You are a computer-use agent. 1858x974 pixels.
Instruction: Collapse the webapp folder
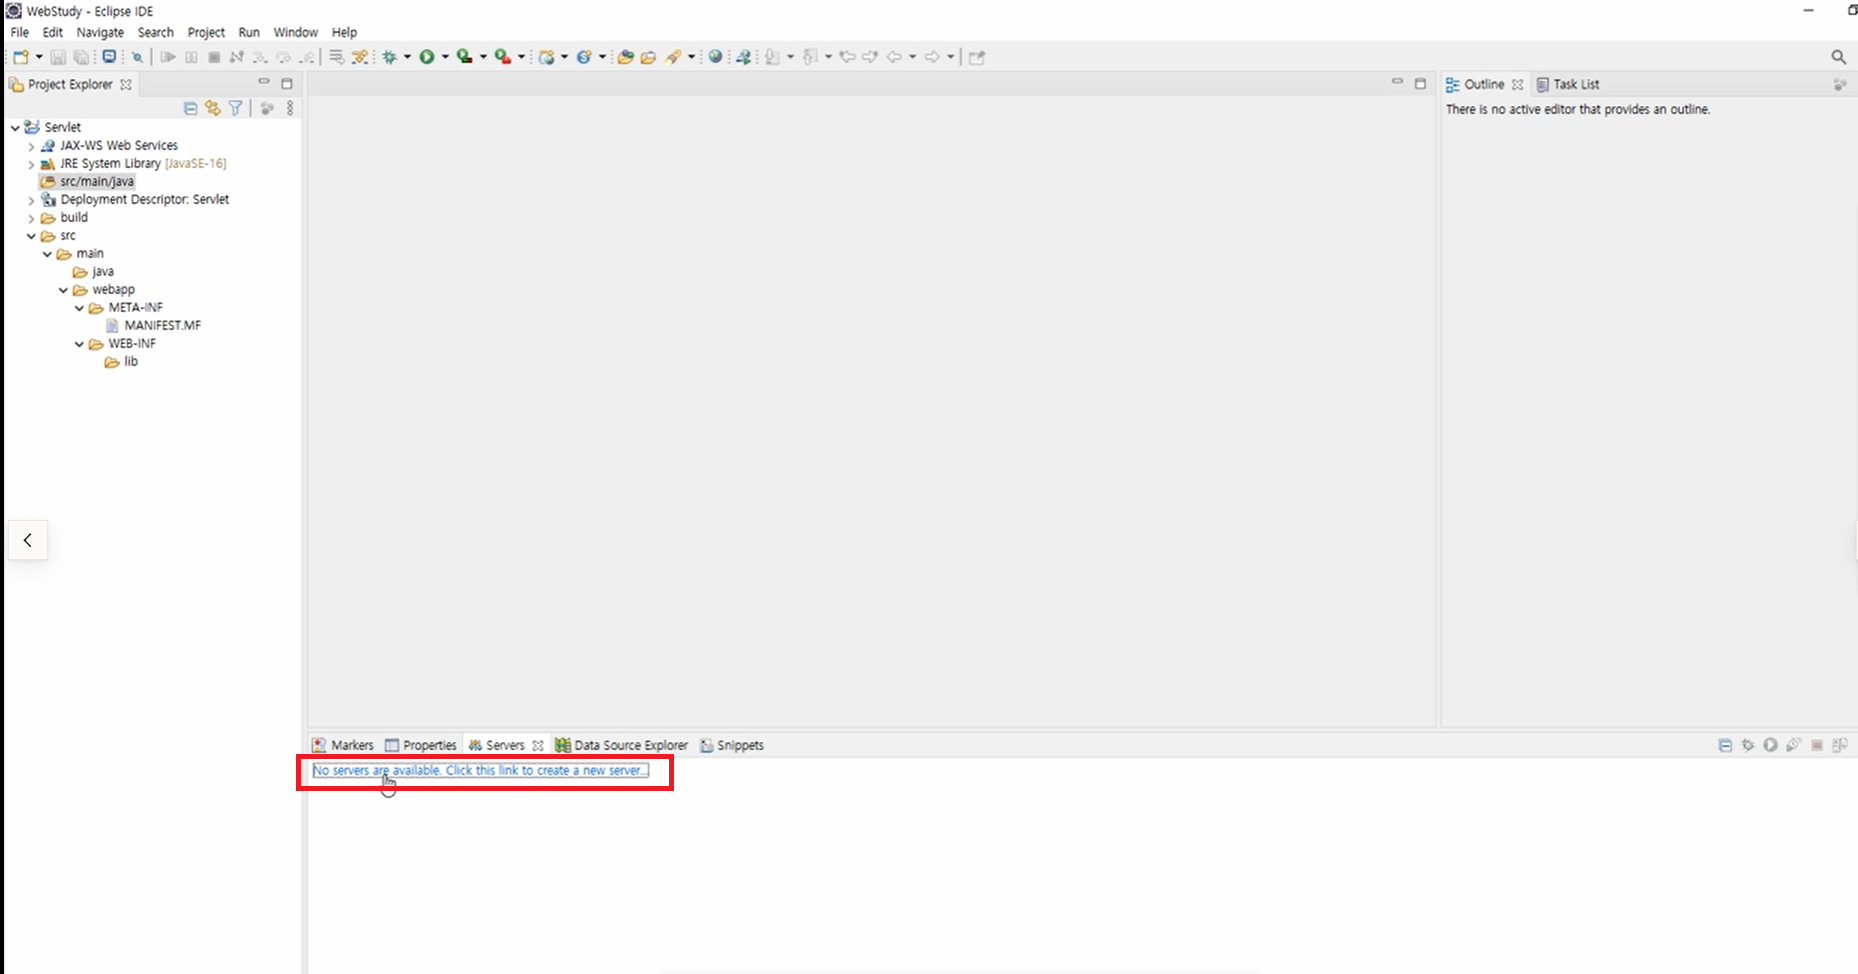[x=63, y=290]
